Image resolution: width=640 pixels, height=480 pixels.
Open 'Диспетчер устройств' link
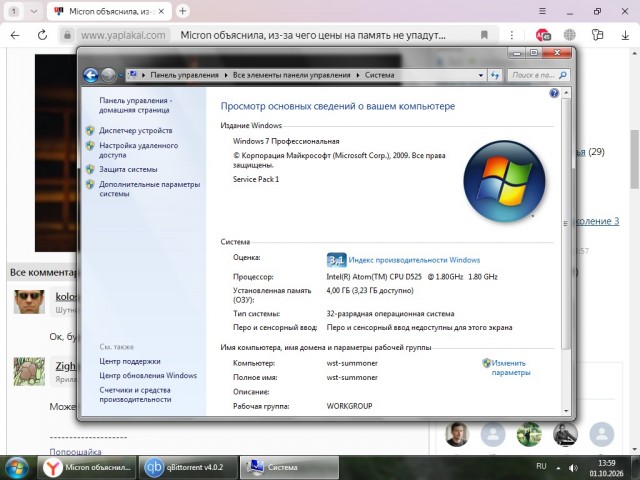tap(136, 131)
